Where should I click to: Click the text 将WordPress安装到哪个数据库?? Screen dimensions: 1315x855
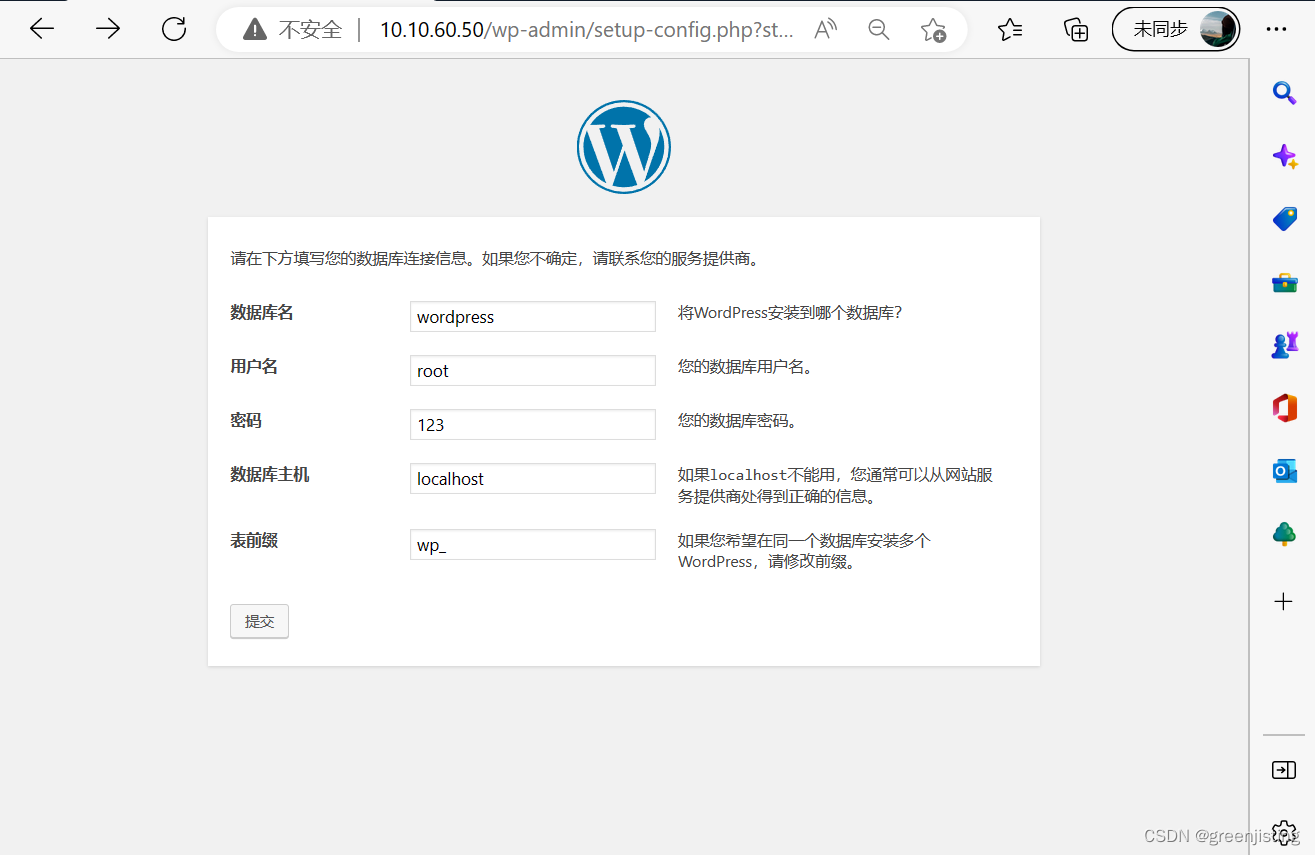pos(790,313)
